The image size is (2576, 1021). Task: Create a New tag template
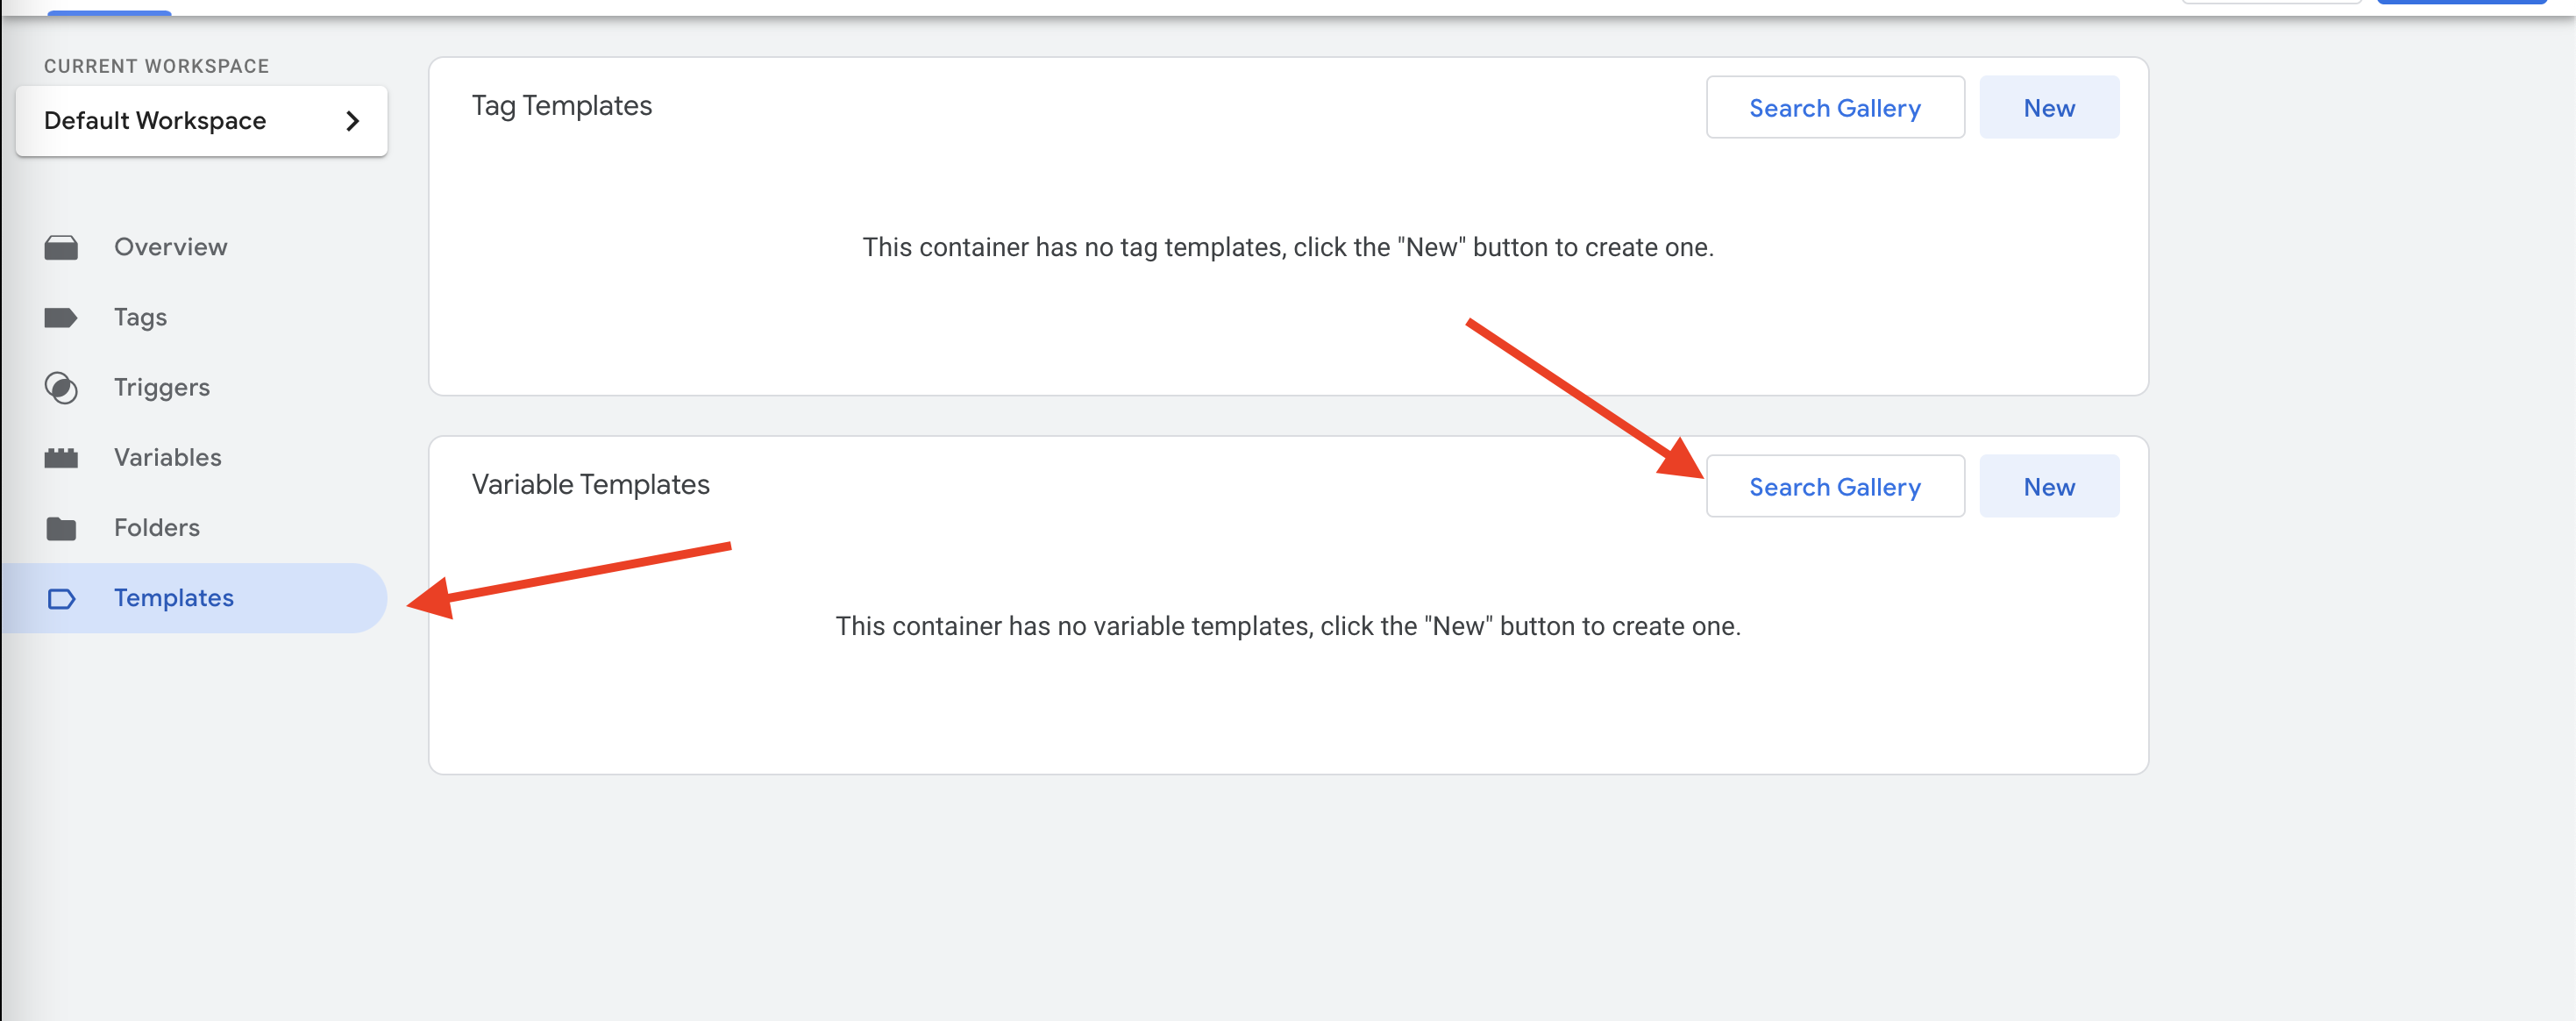click(x=2048, y=108)
